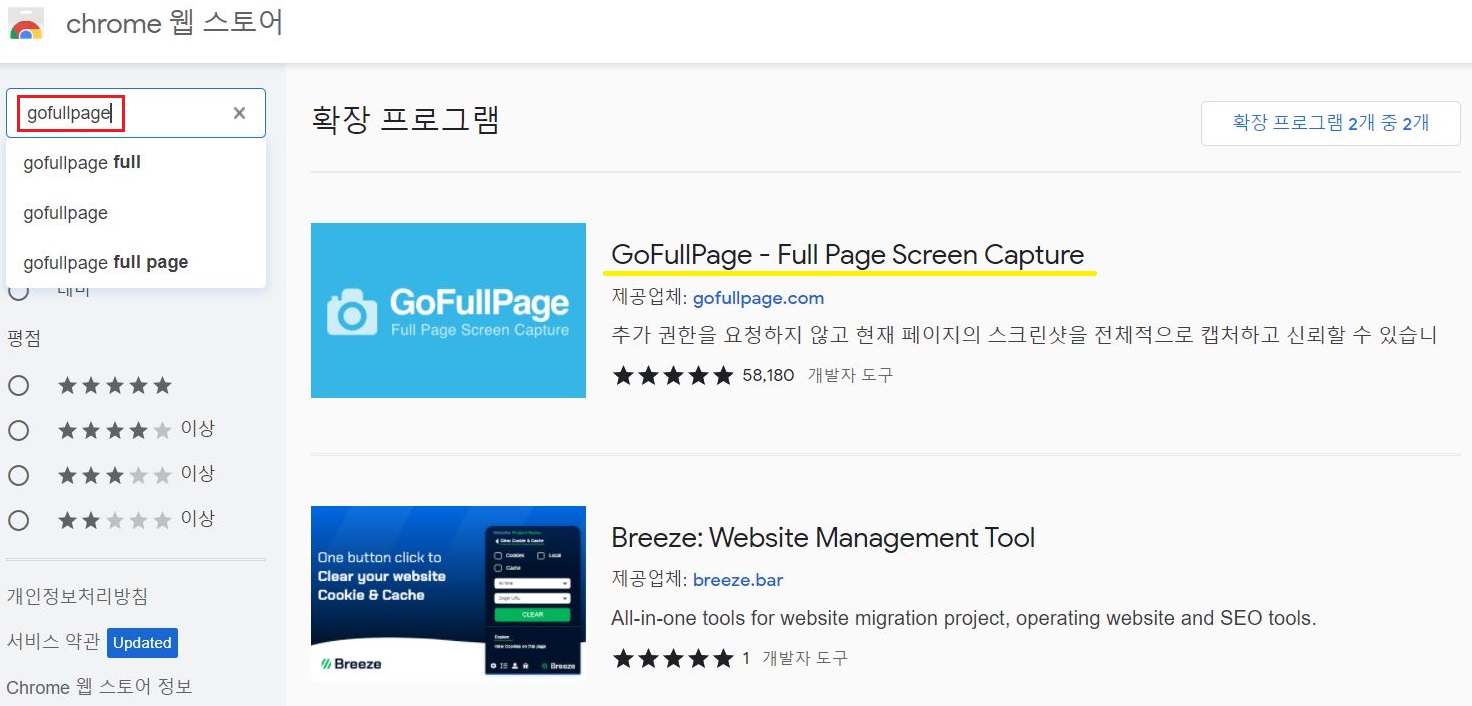Click the '확장 프로그램 2개 중 2개' button
Image resolution: width=1472 pixels, height=706 pixels.
[x=1331, y=123]
